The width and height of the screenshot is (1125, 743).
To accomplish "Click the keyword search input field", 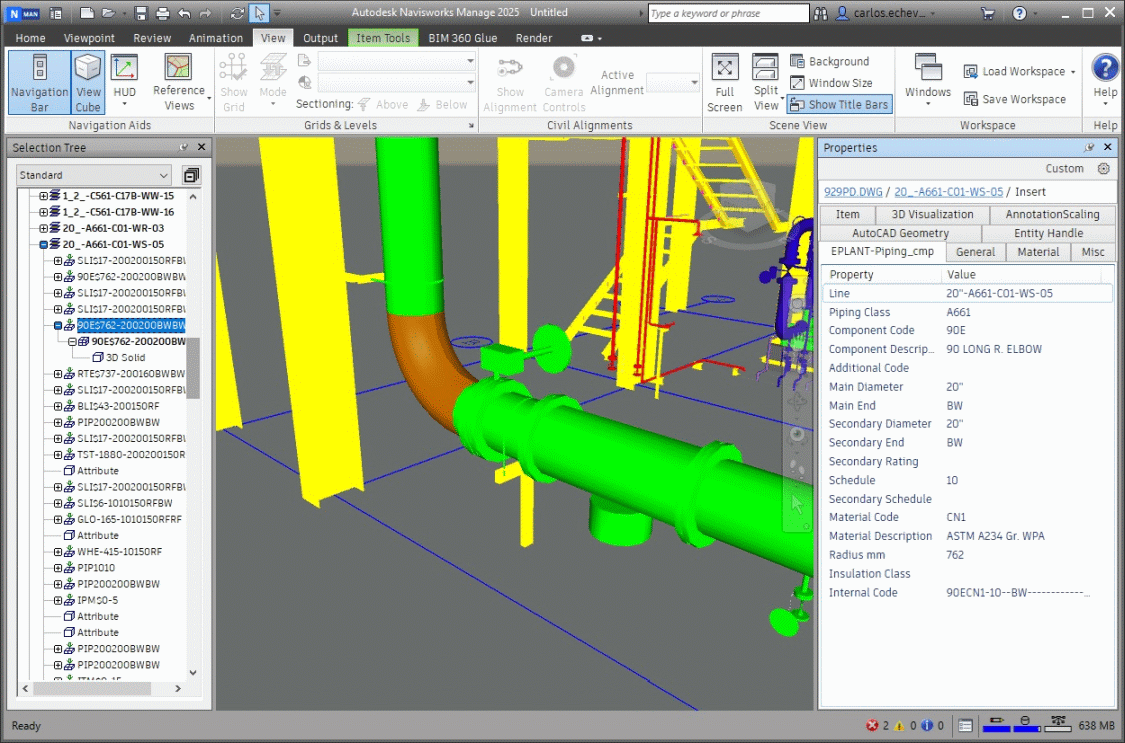I will [x=728, y=13].
